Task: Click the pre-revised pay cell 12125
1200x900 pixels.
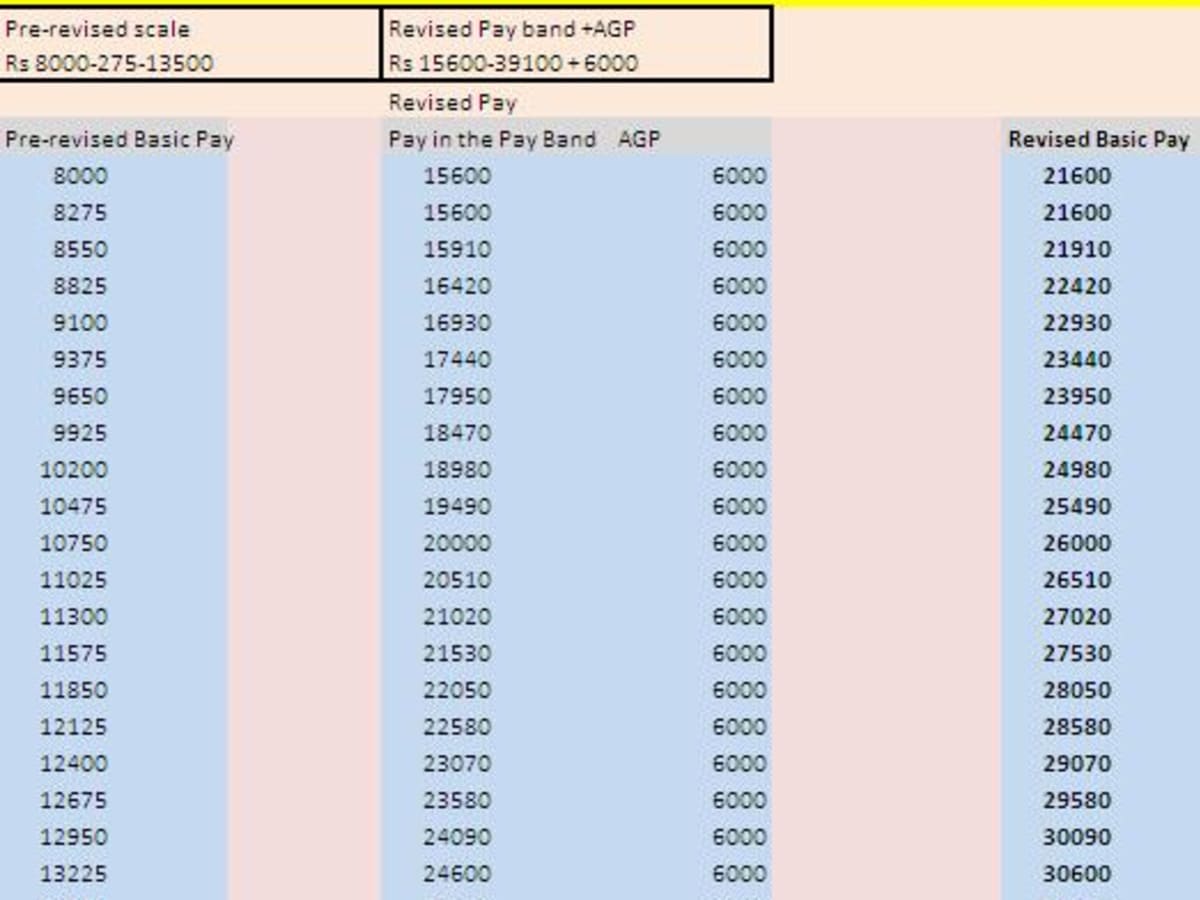Action: click(74, 727)
